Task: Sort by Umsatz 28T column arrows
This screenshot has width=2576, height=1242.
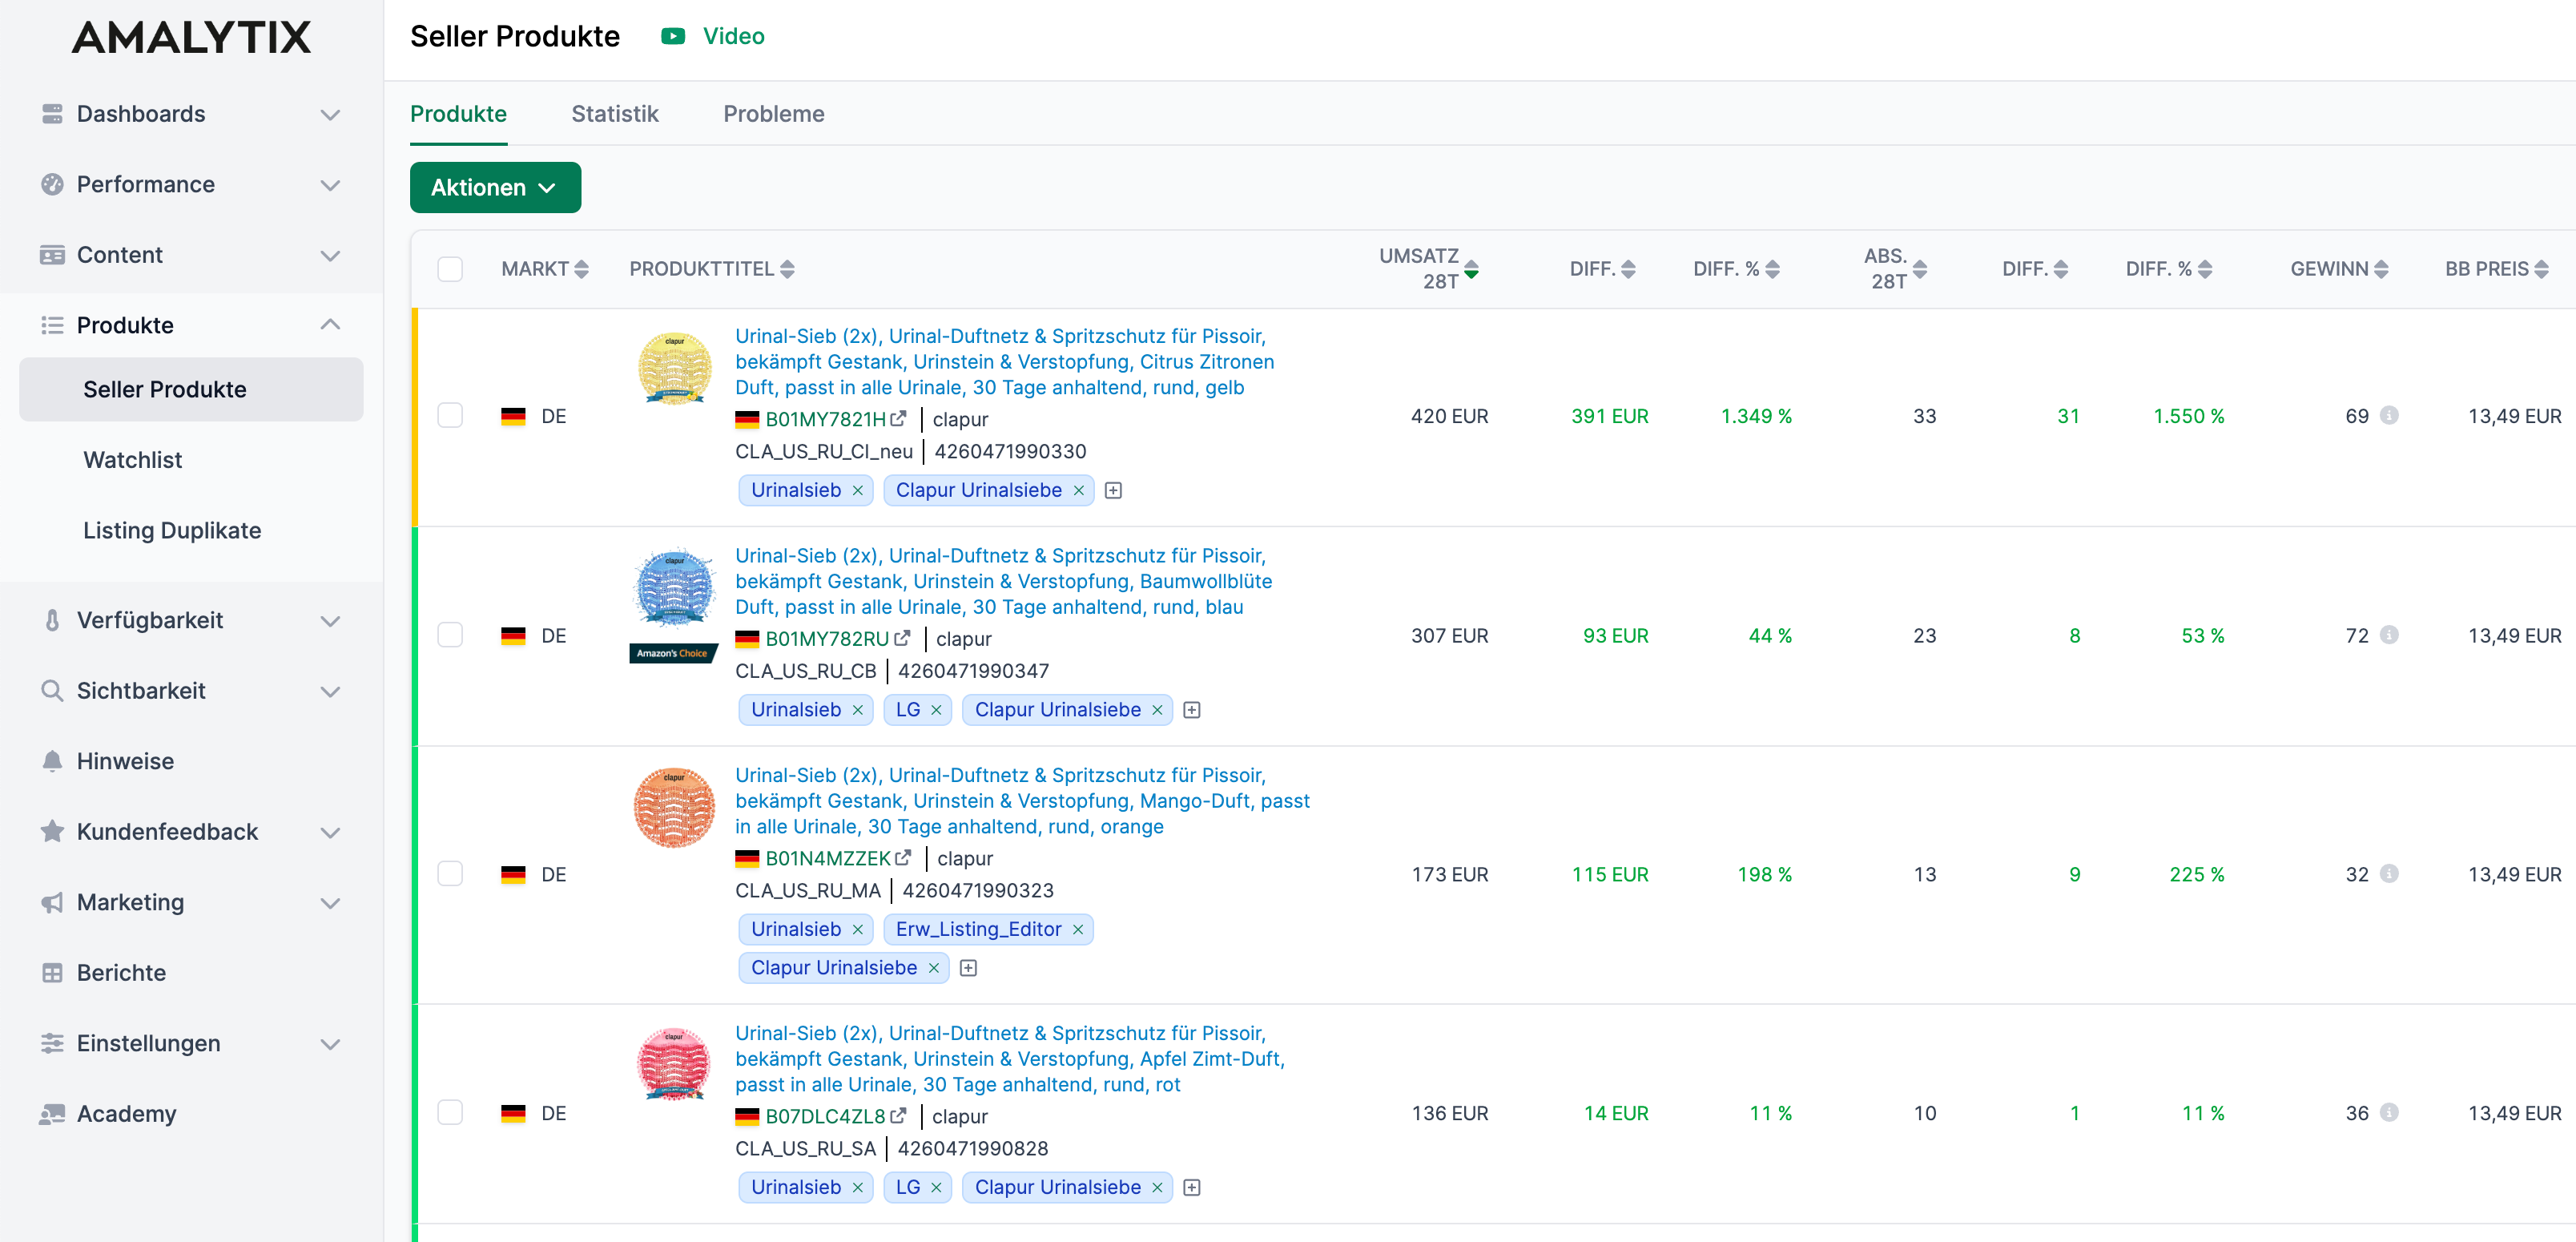Action: [x=1471, y=269]
